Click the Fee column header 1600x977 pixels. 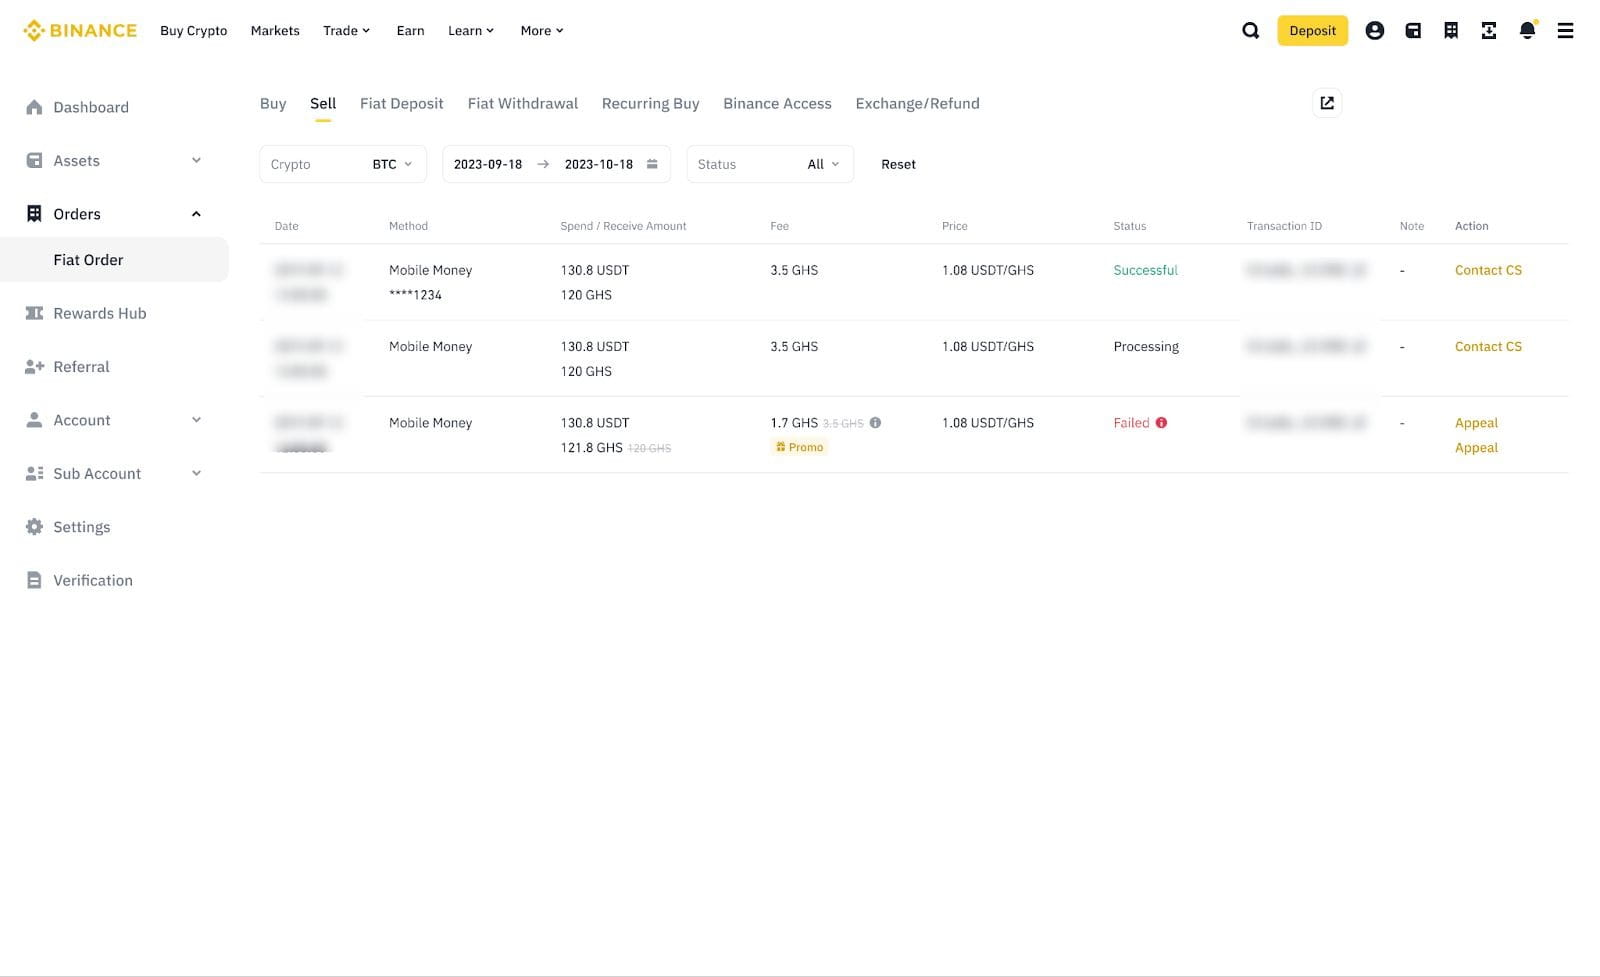click(779, 226)
